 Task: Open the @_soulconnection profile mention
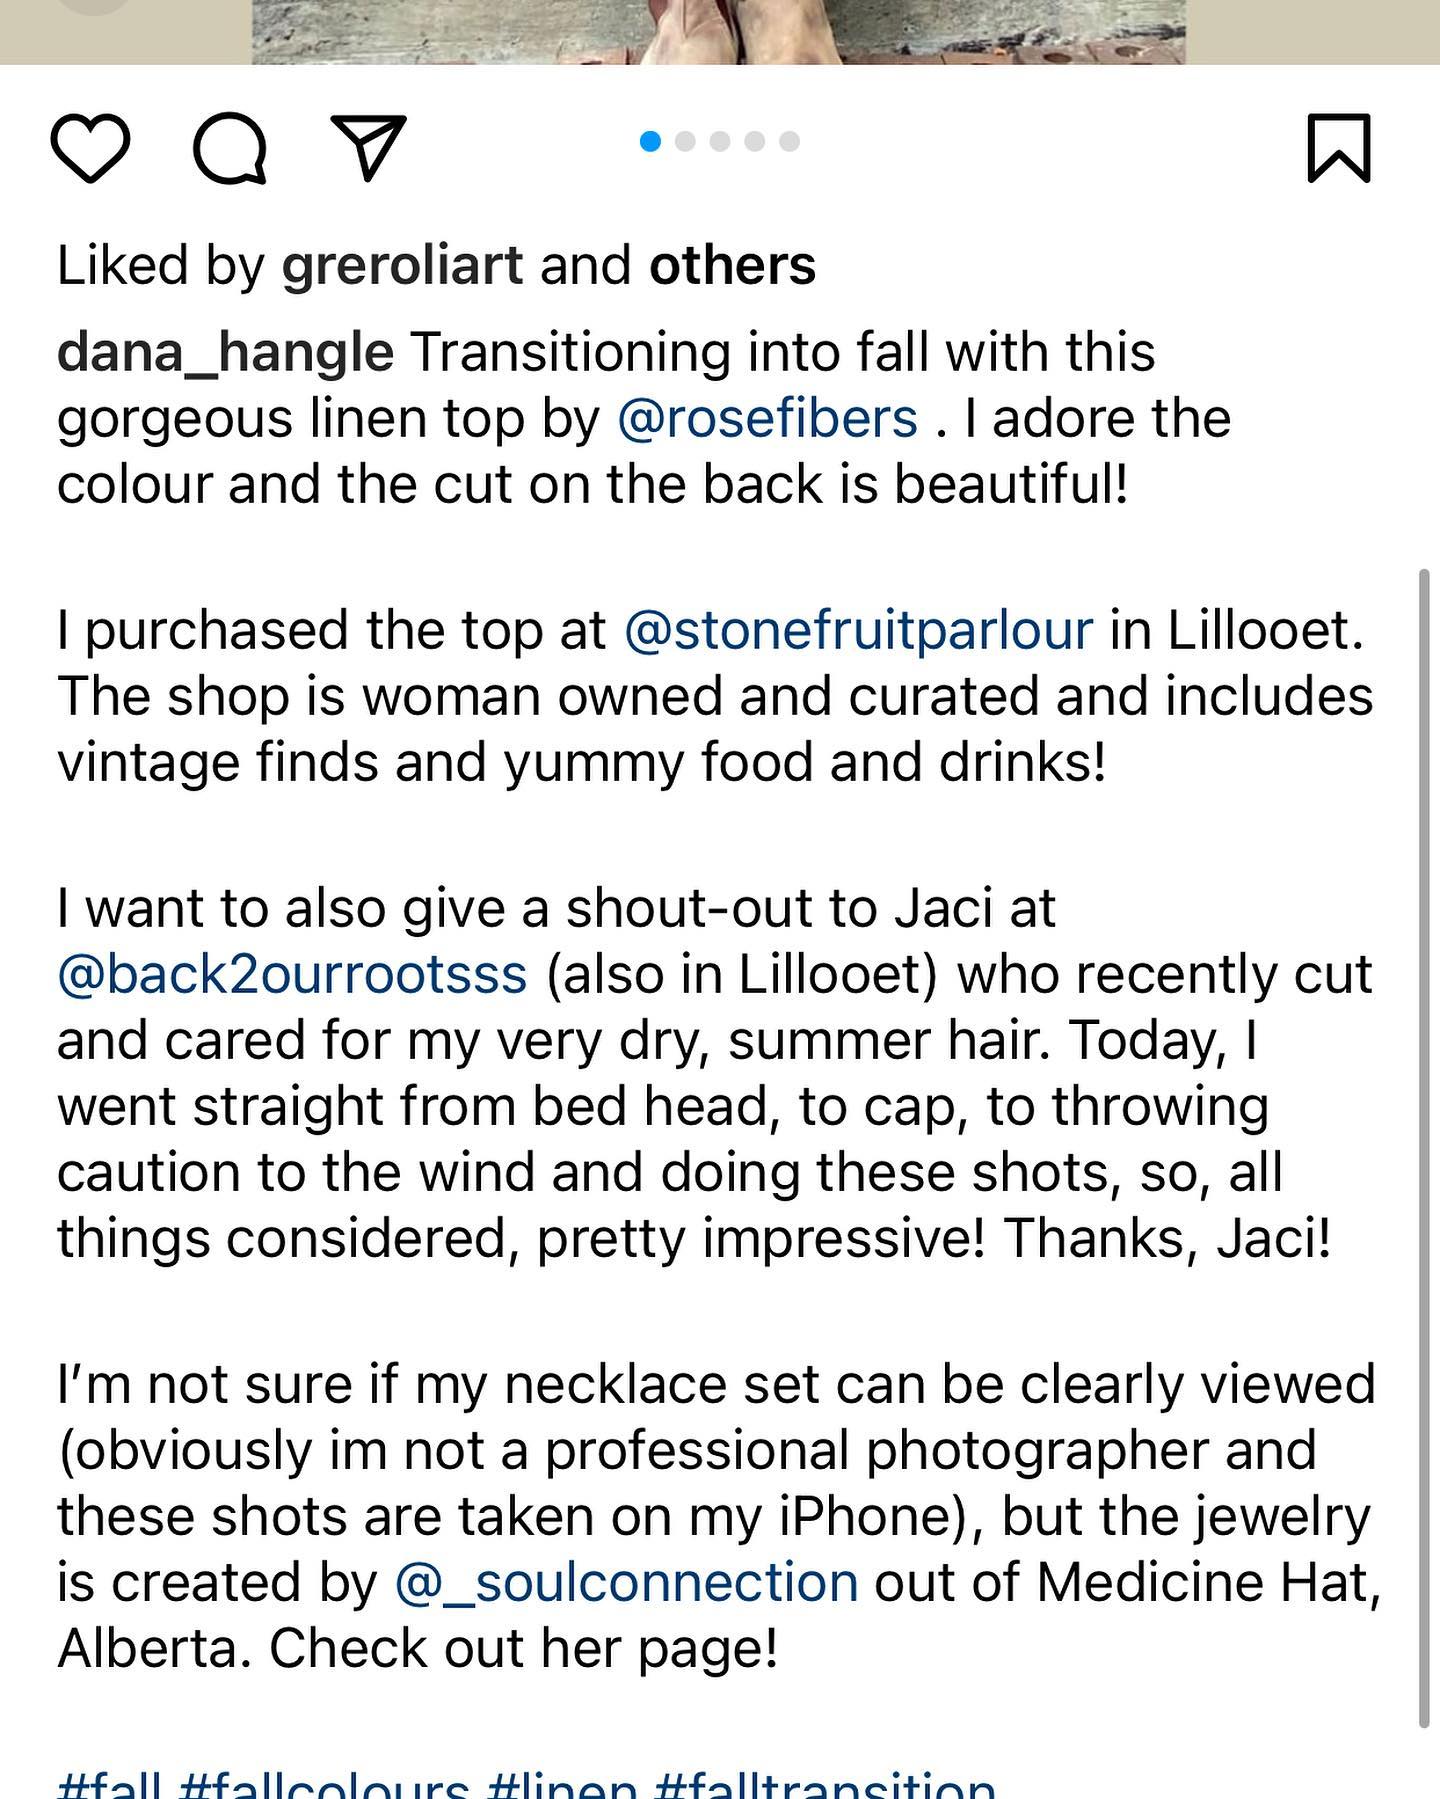coord(626,1583)
